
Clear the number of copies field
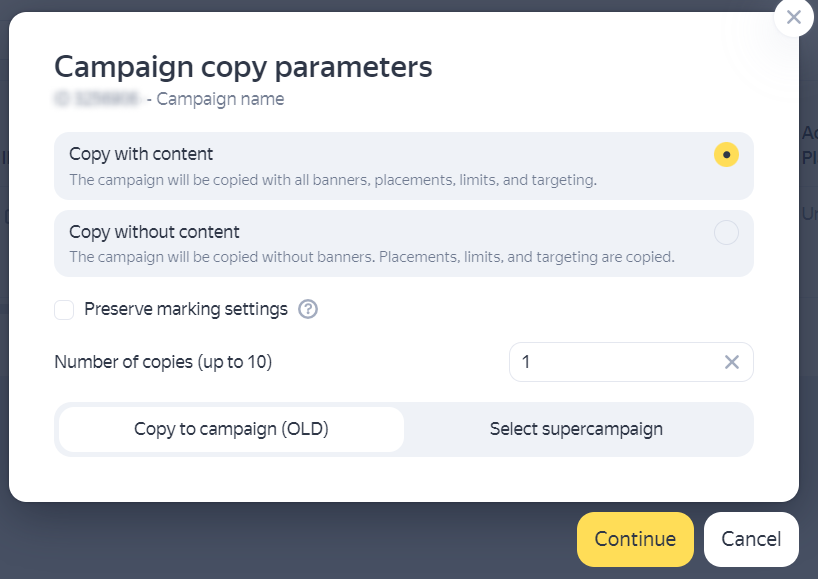(x=732, y=362)
